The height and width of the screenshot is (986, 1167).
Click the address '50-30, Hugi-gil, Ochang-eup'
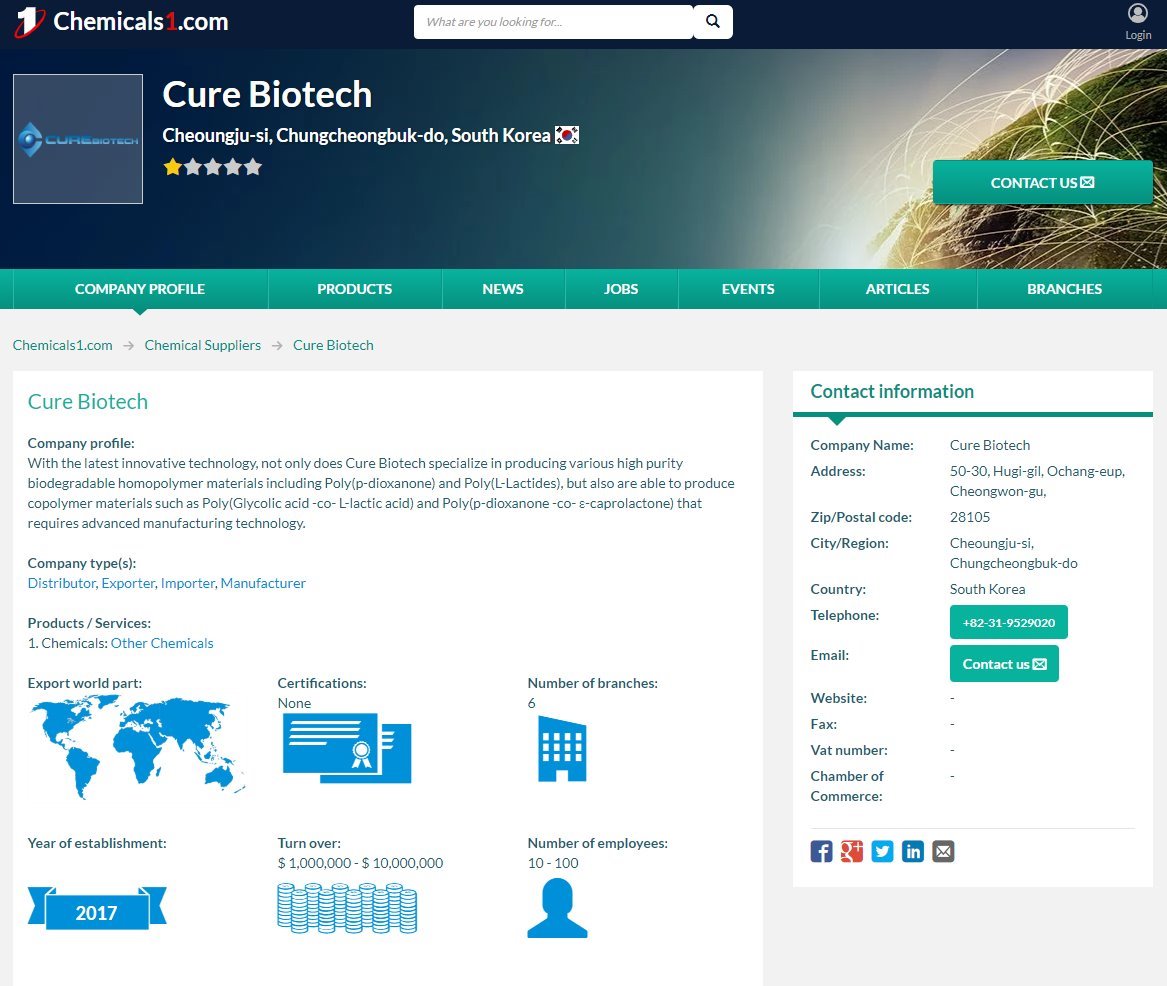pos(1037,471)
